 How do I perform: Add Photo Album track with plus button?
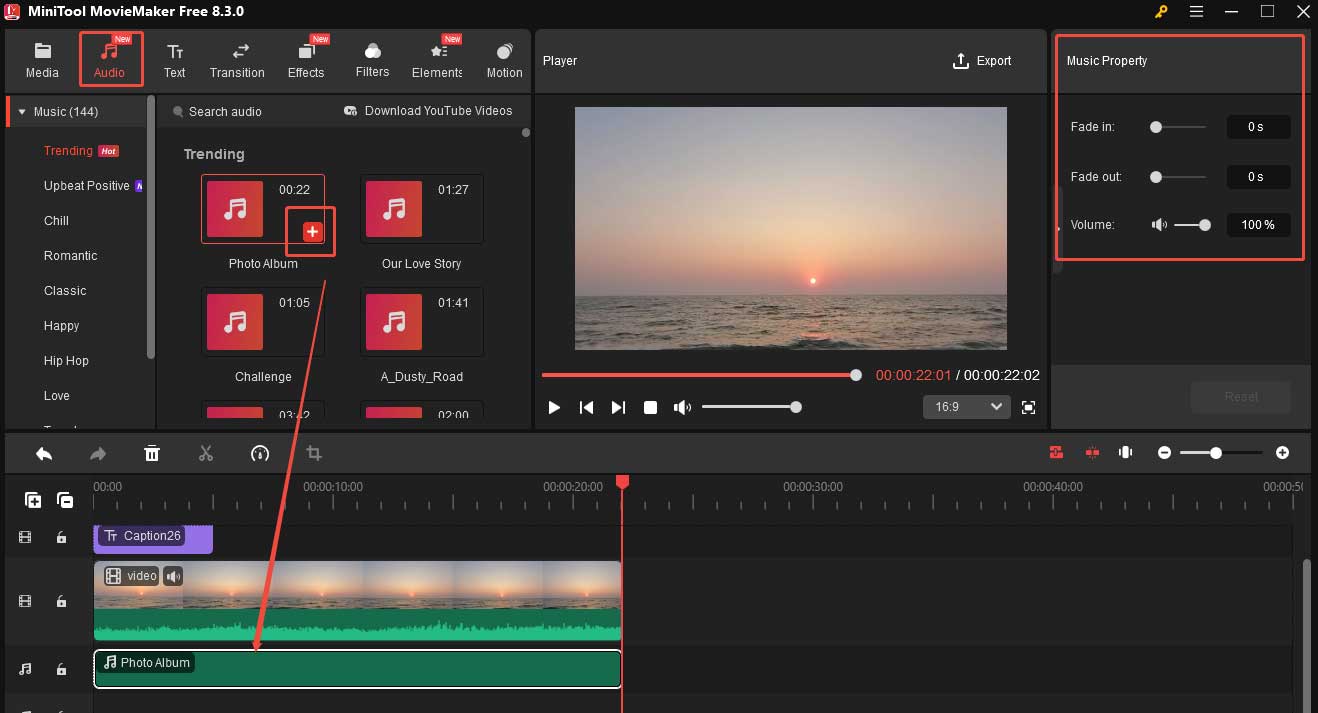[x=312, y=232]
